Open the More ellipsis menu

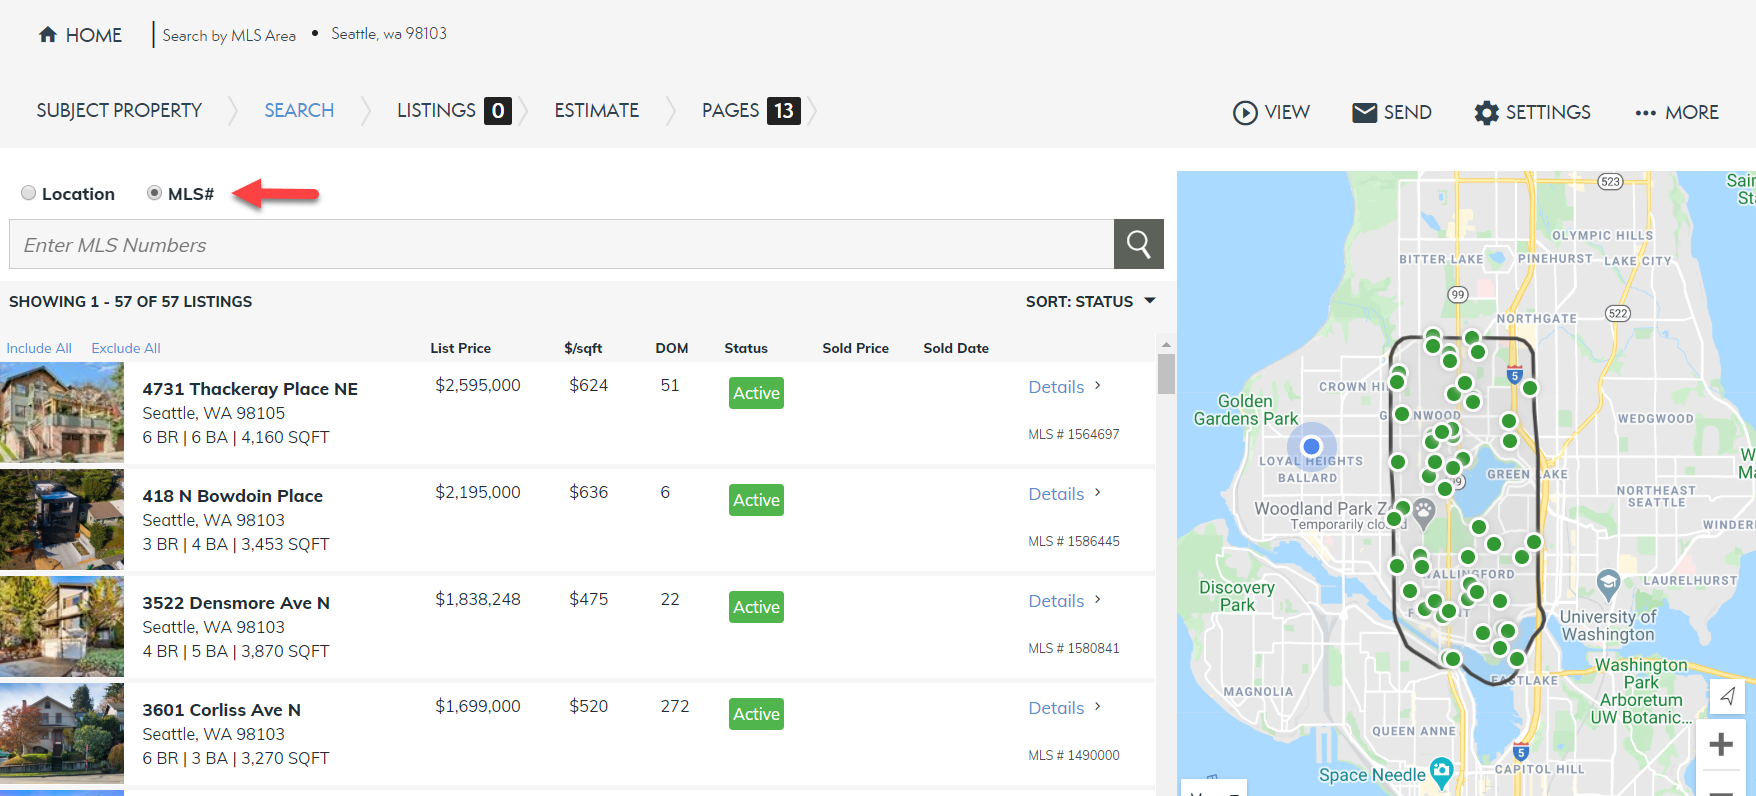1645,113
